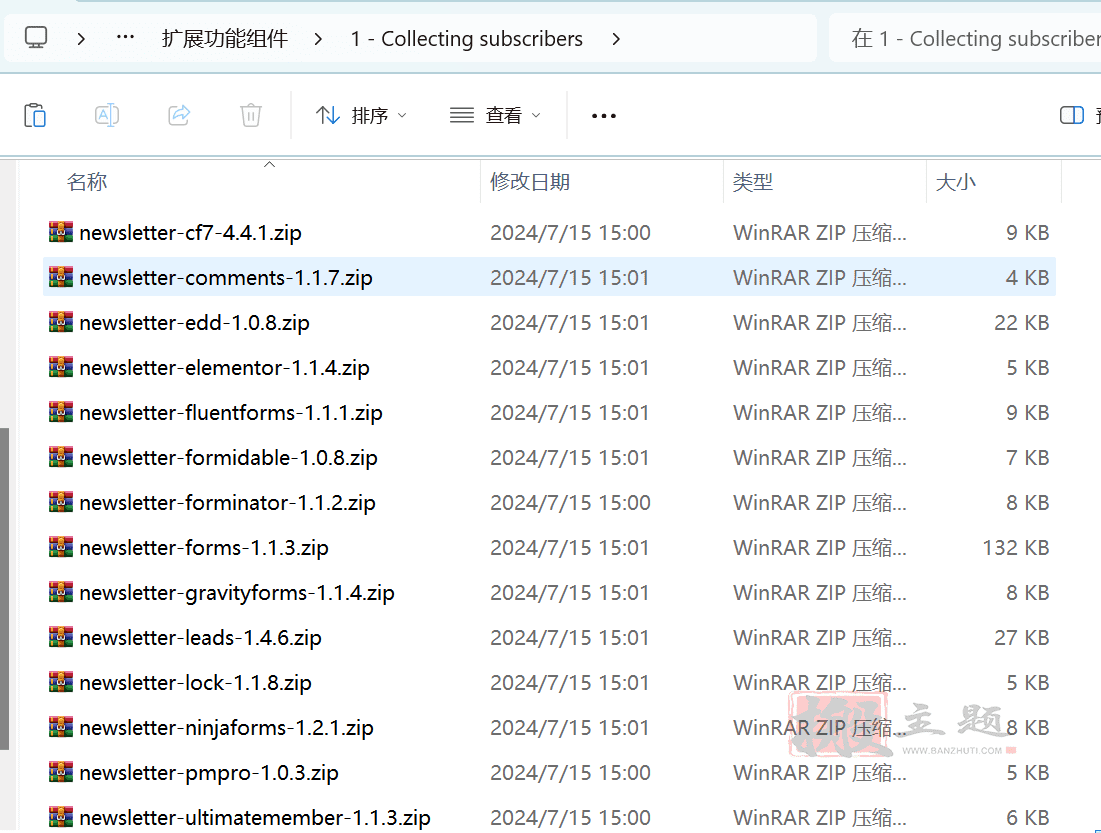Sort by the 类型 column header

(753, 182)
